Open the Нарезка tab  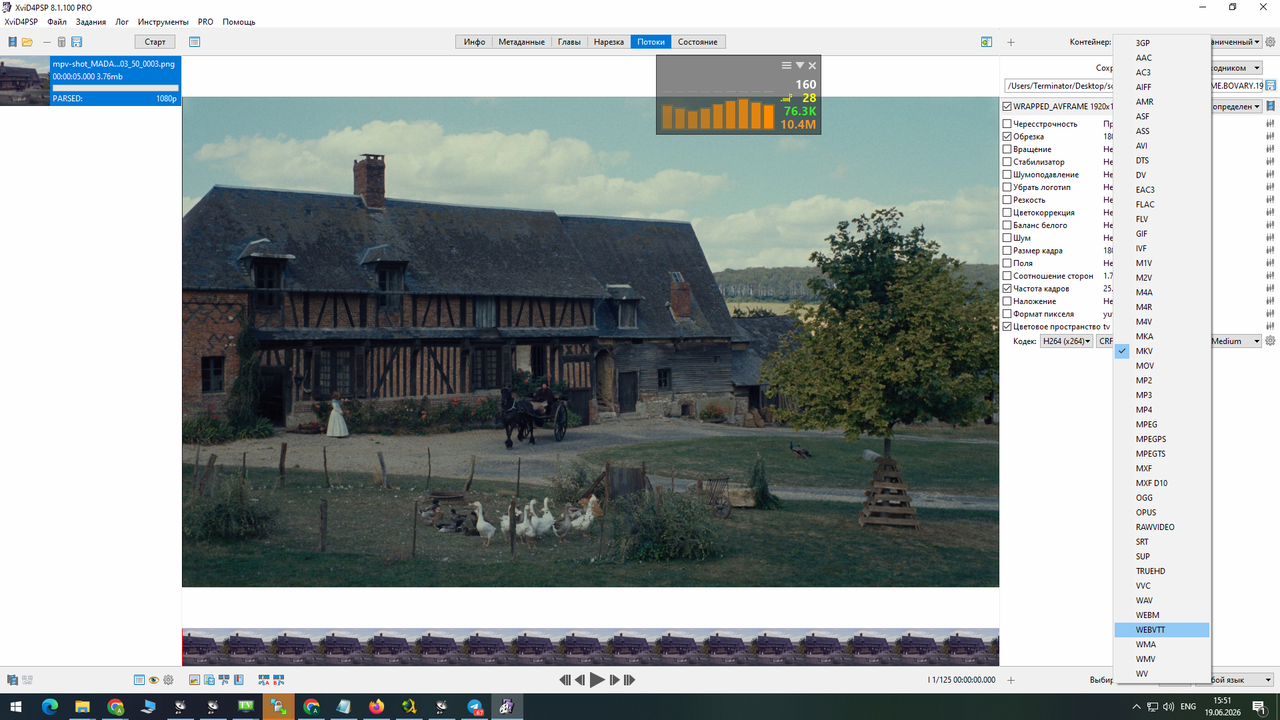(x=609, y=42)
